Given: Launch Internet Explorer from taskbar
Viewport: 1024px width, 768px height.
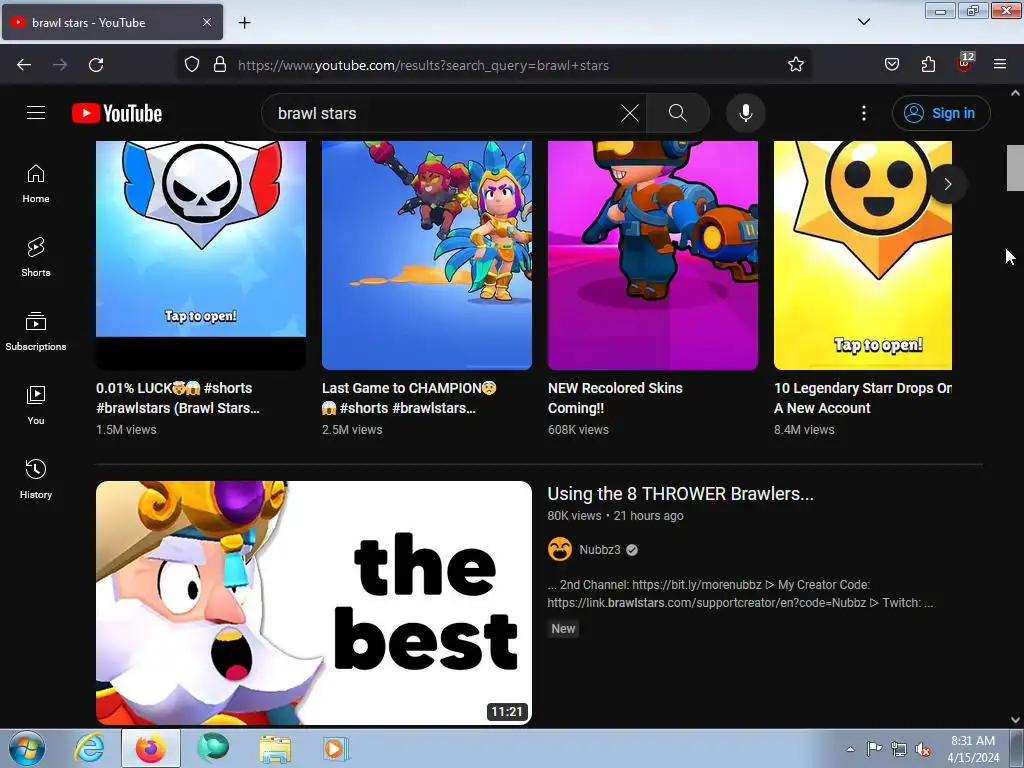Looking at the screenshot, I should click(89, 748).
